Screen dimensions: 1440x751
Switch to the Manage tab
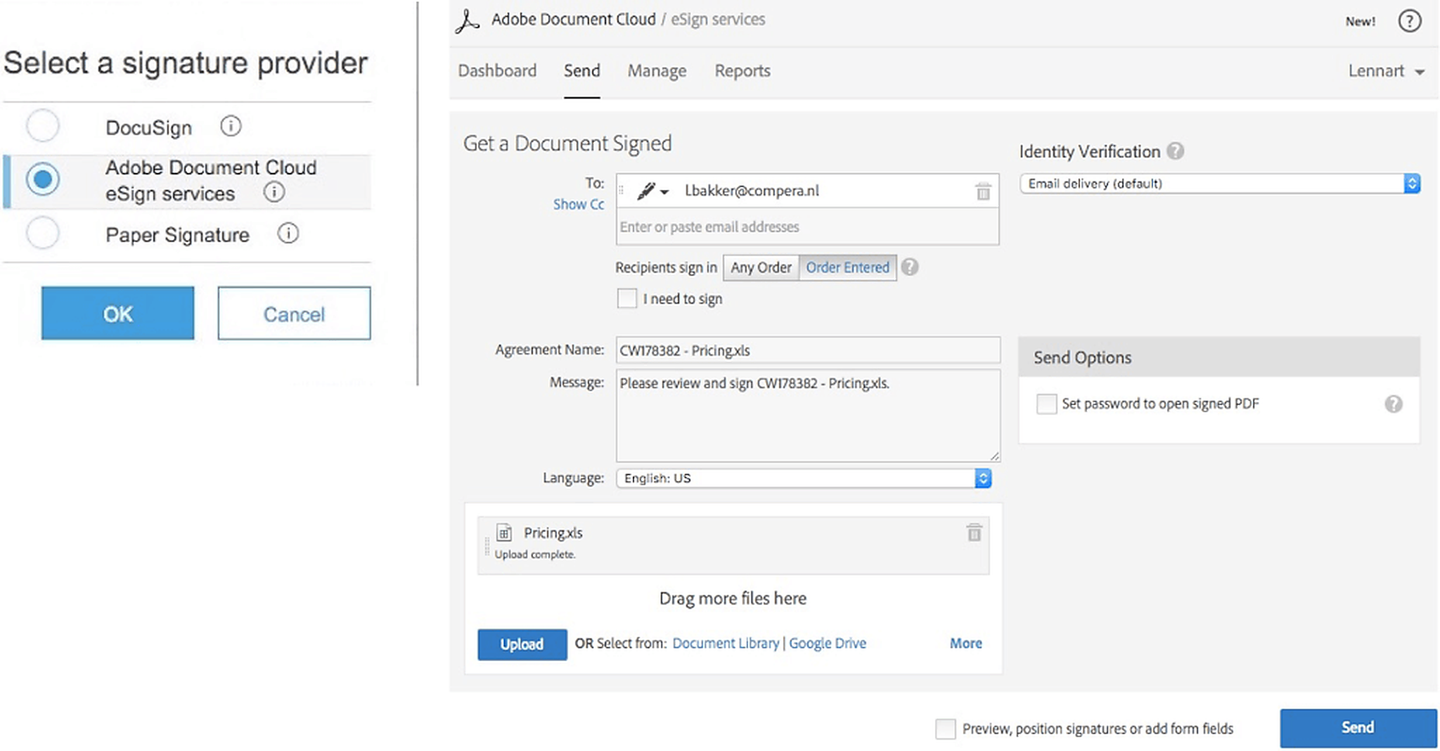[657, 71]
